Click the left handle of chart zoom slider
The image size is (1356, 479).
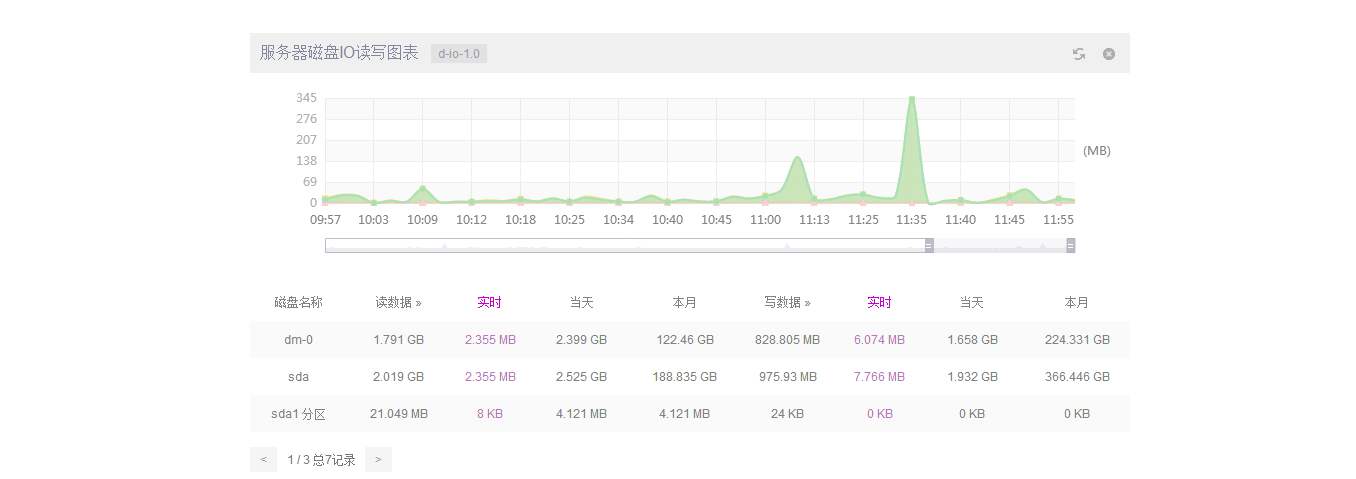(x=929, y=245)
